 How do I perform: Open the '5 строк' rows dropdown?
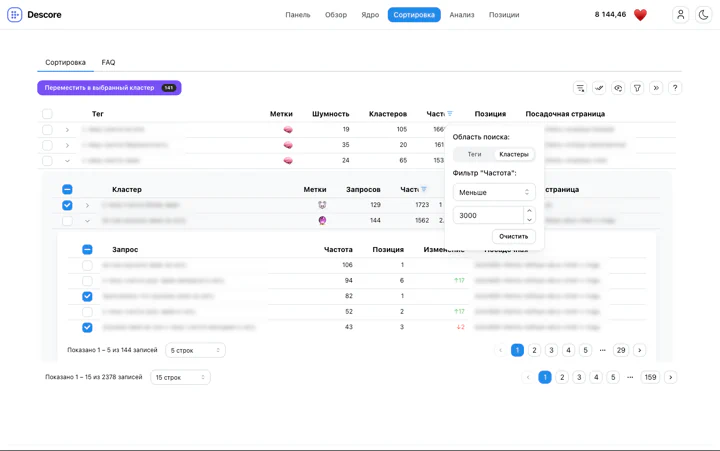pyautogui.click(x=195, y=350)
